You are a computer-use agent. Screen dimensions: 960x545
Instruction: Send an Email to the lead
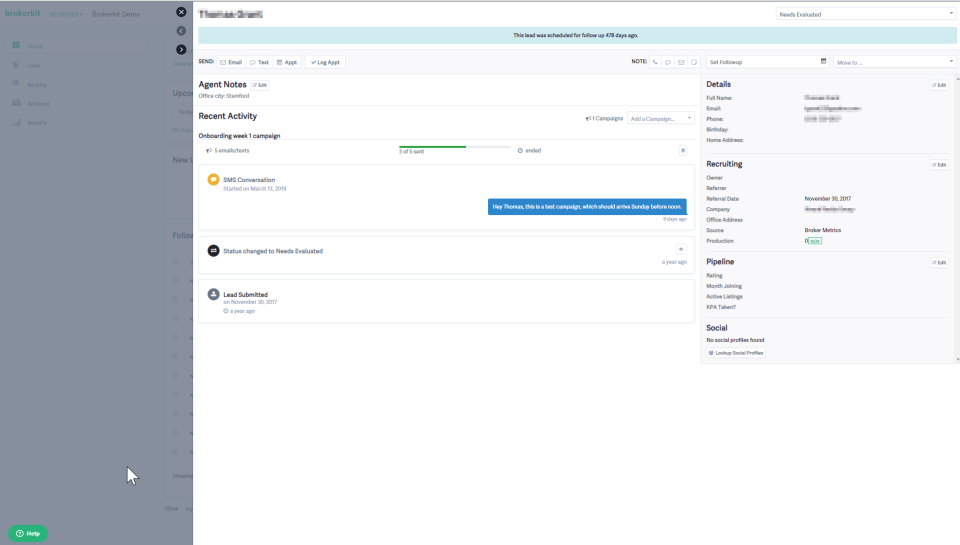point(231,62)
